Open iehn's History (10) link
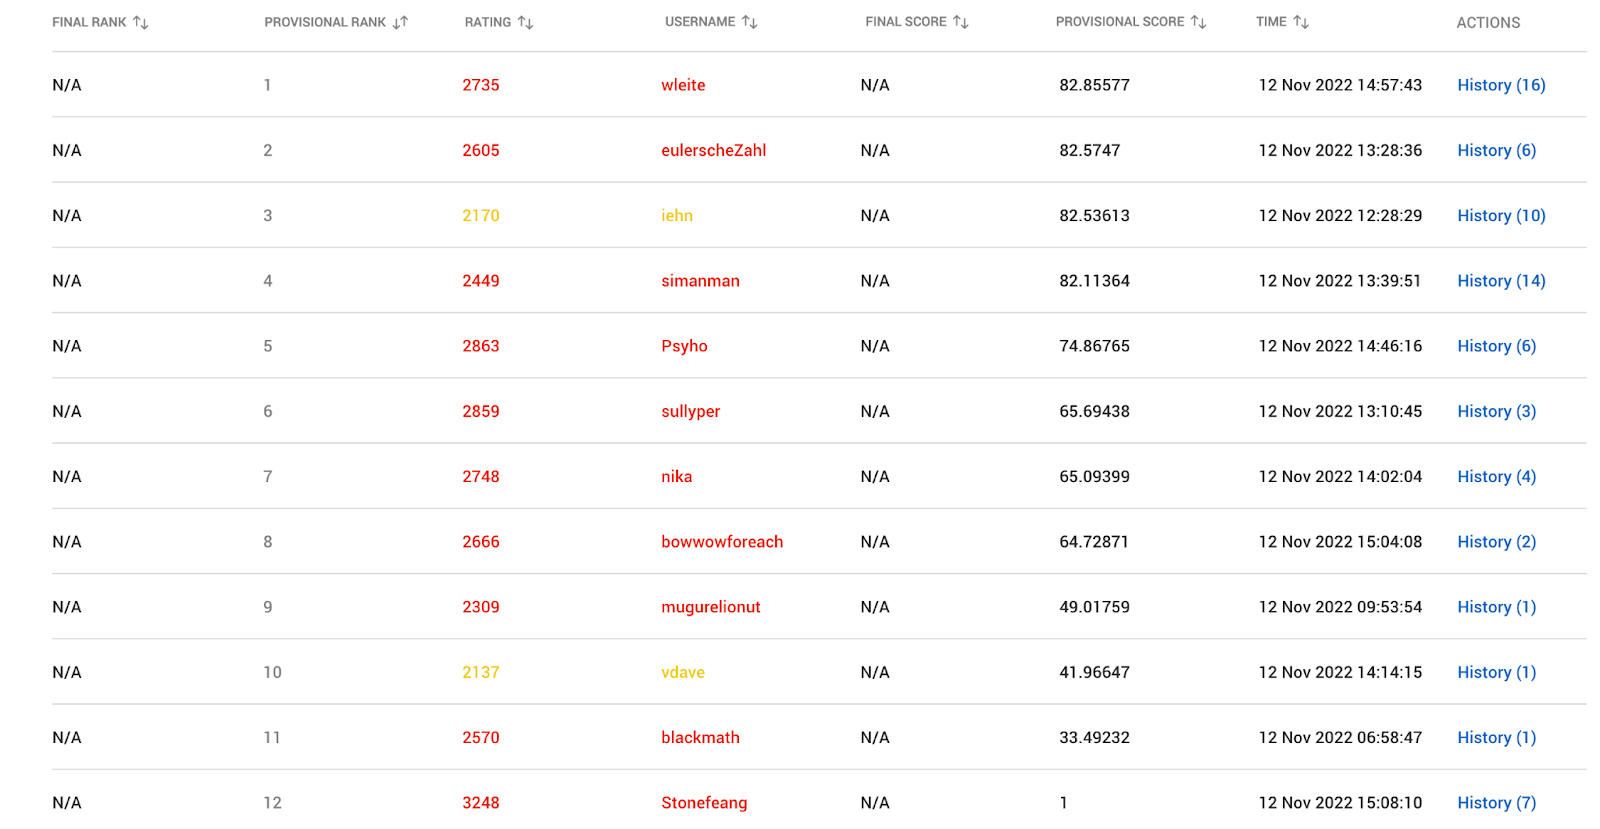The width and height of the screenshot is (1600, 829). [x=1501, y=215]
